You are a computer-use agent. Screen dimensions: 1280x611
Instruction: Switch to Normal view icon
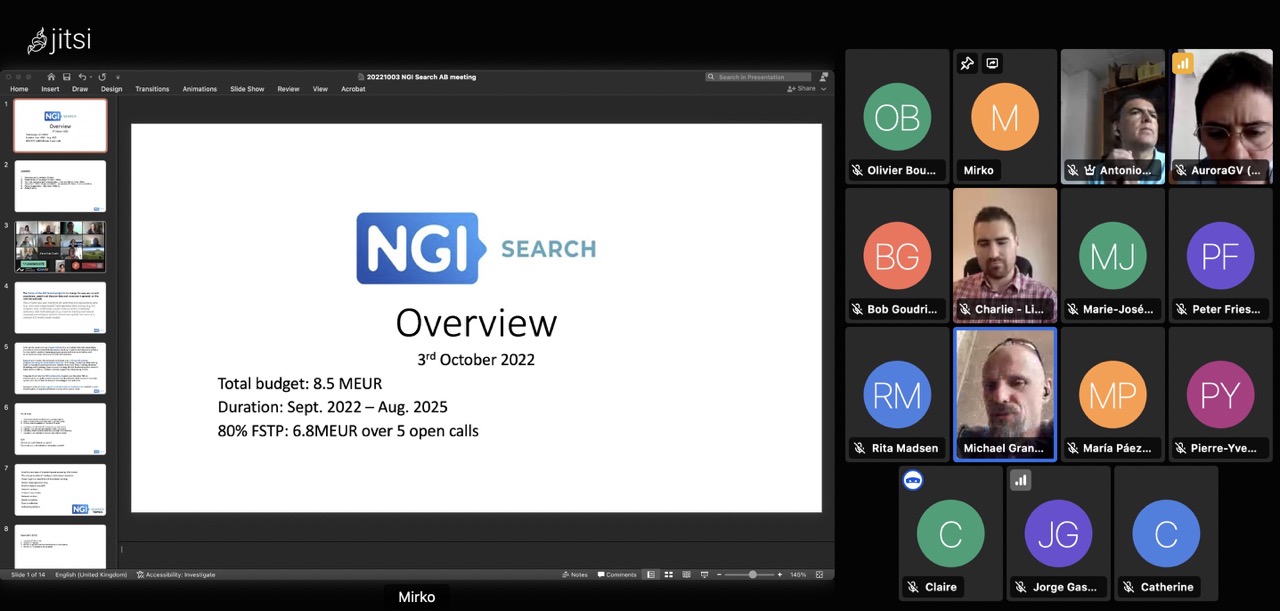[651, 575]
